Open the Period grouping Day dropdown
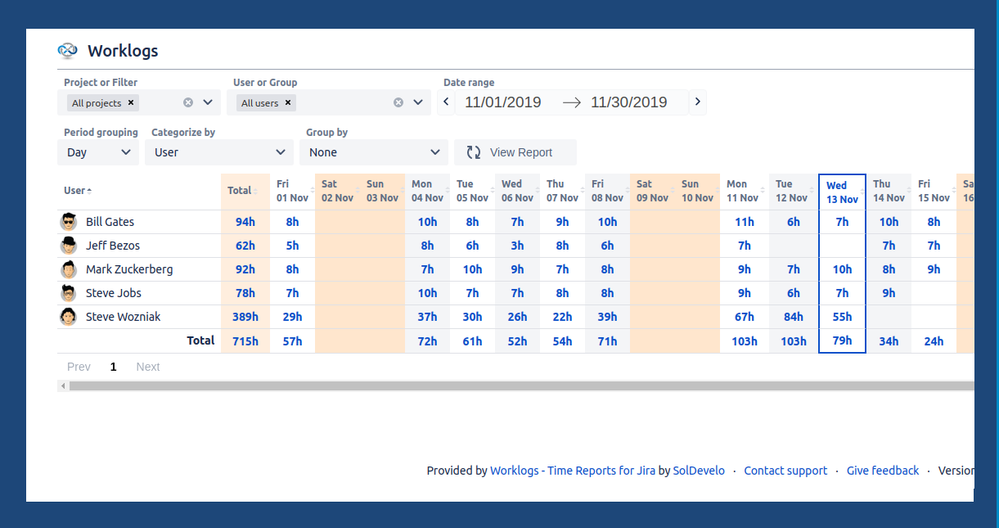This screenshot has height=528, width=999. click(98, 152)
